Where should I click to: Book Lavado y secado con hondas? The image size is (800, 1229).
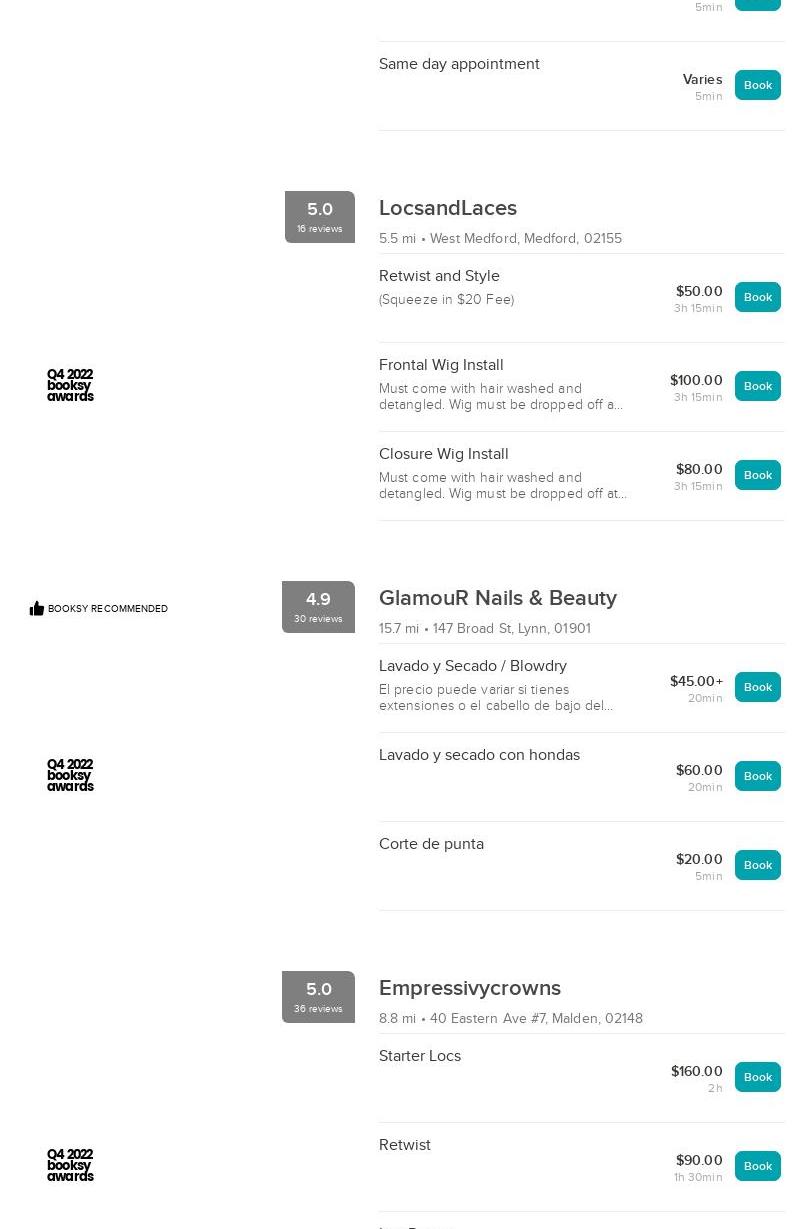(x=757, y=776)
